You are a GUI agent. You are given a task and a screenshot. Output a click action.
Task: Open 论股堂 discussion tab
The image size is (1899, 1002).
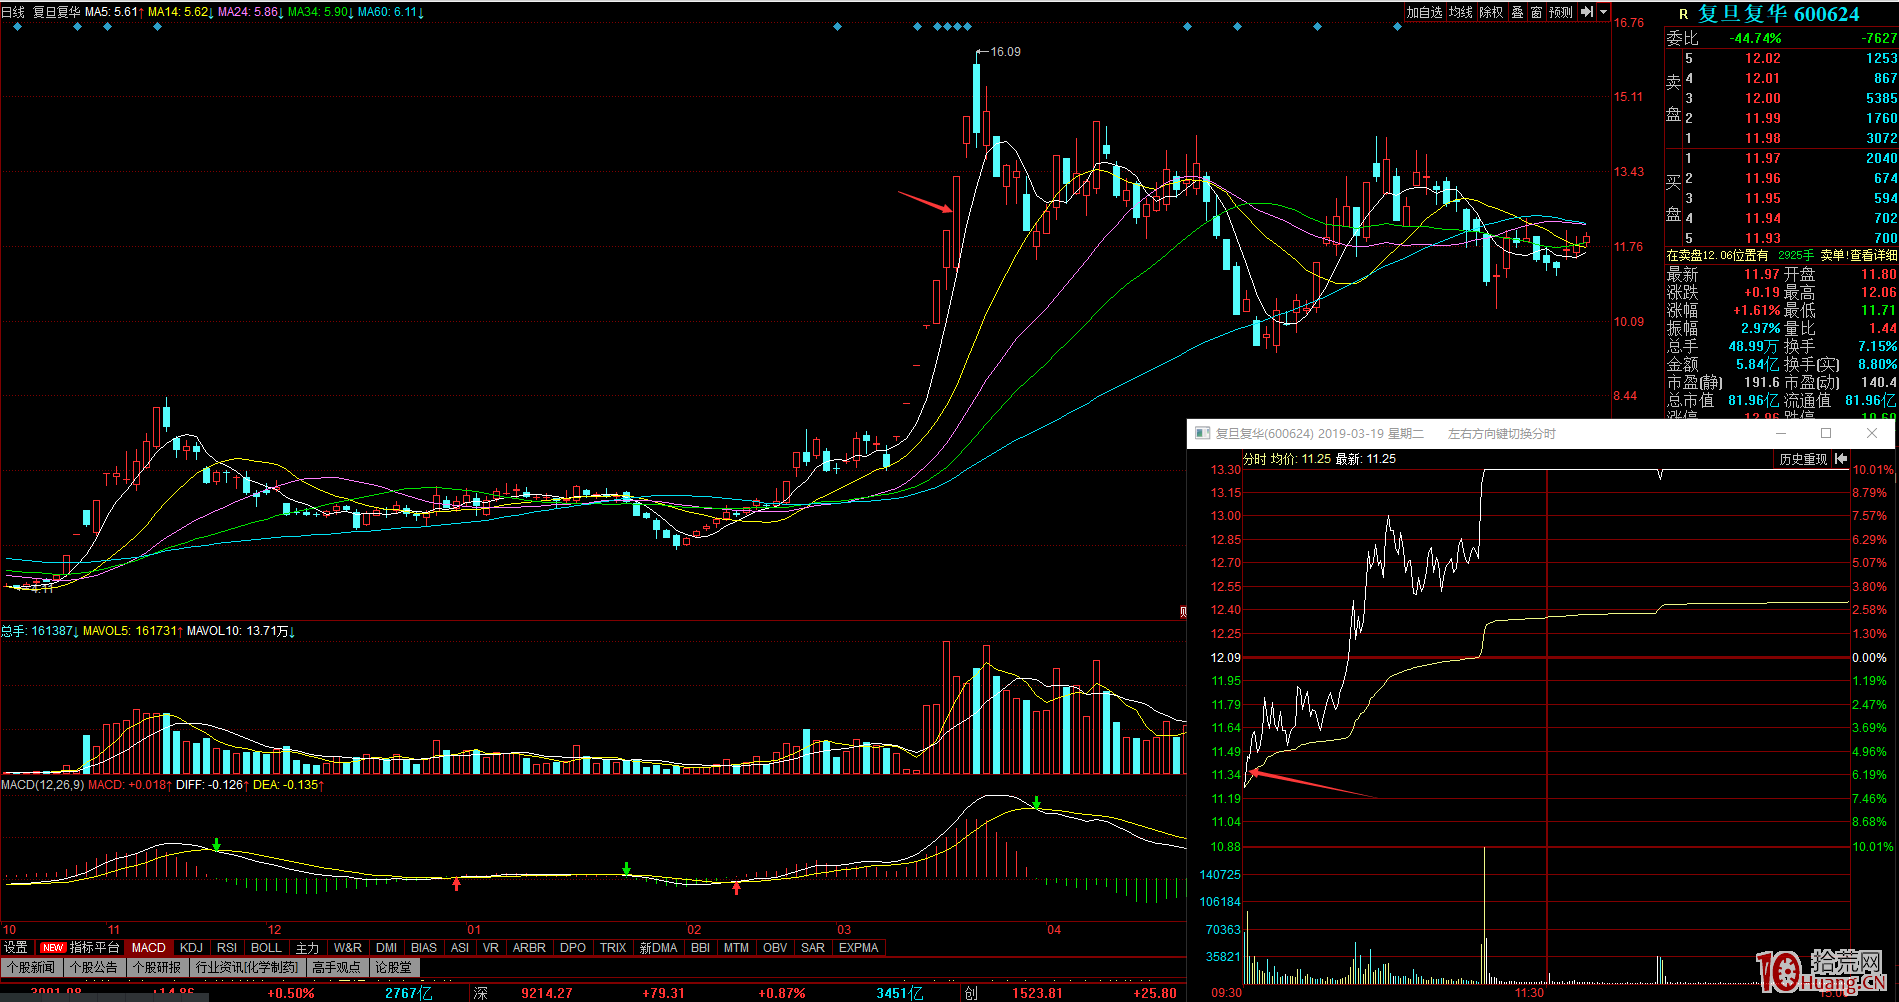pos(393,967)
